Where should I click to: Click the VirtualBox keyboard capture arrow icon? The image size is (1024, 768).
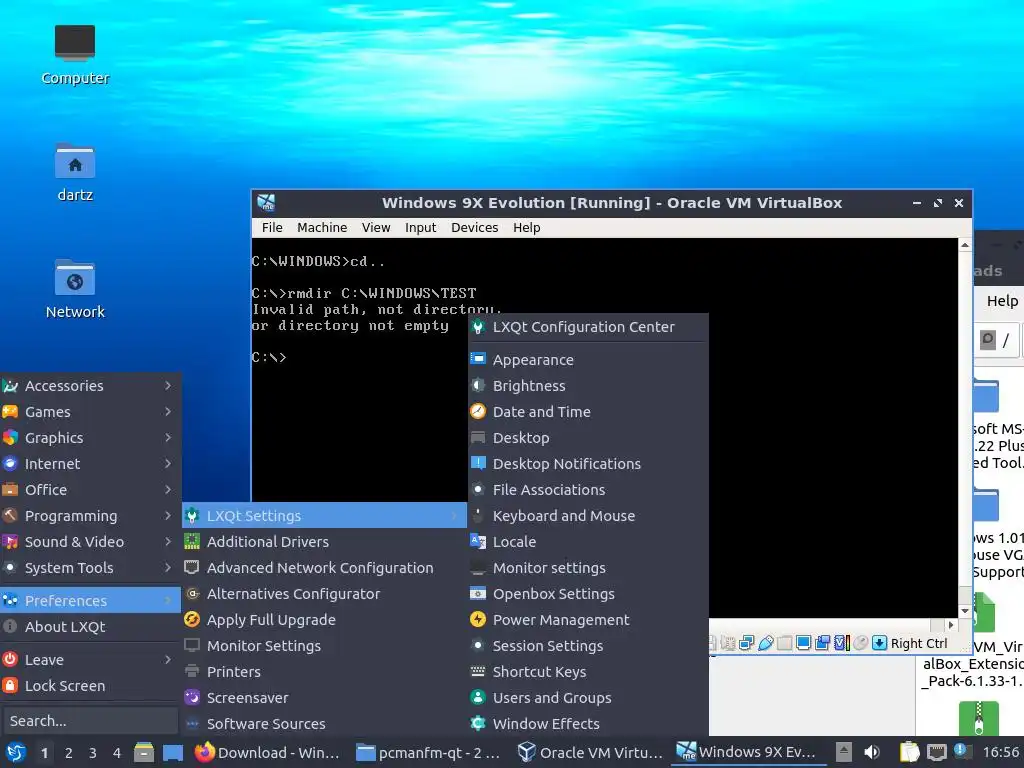click(880, 643)
